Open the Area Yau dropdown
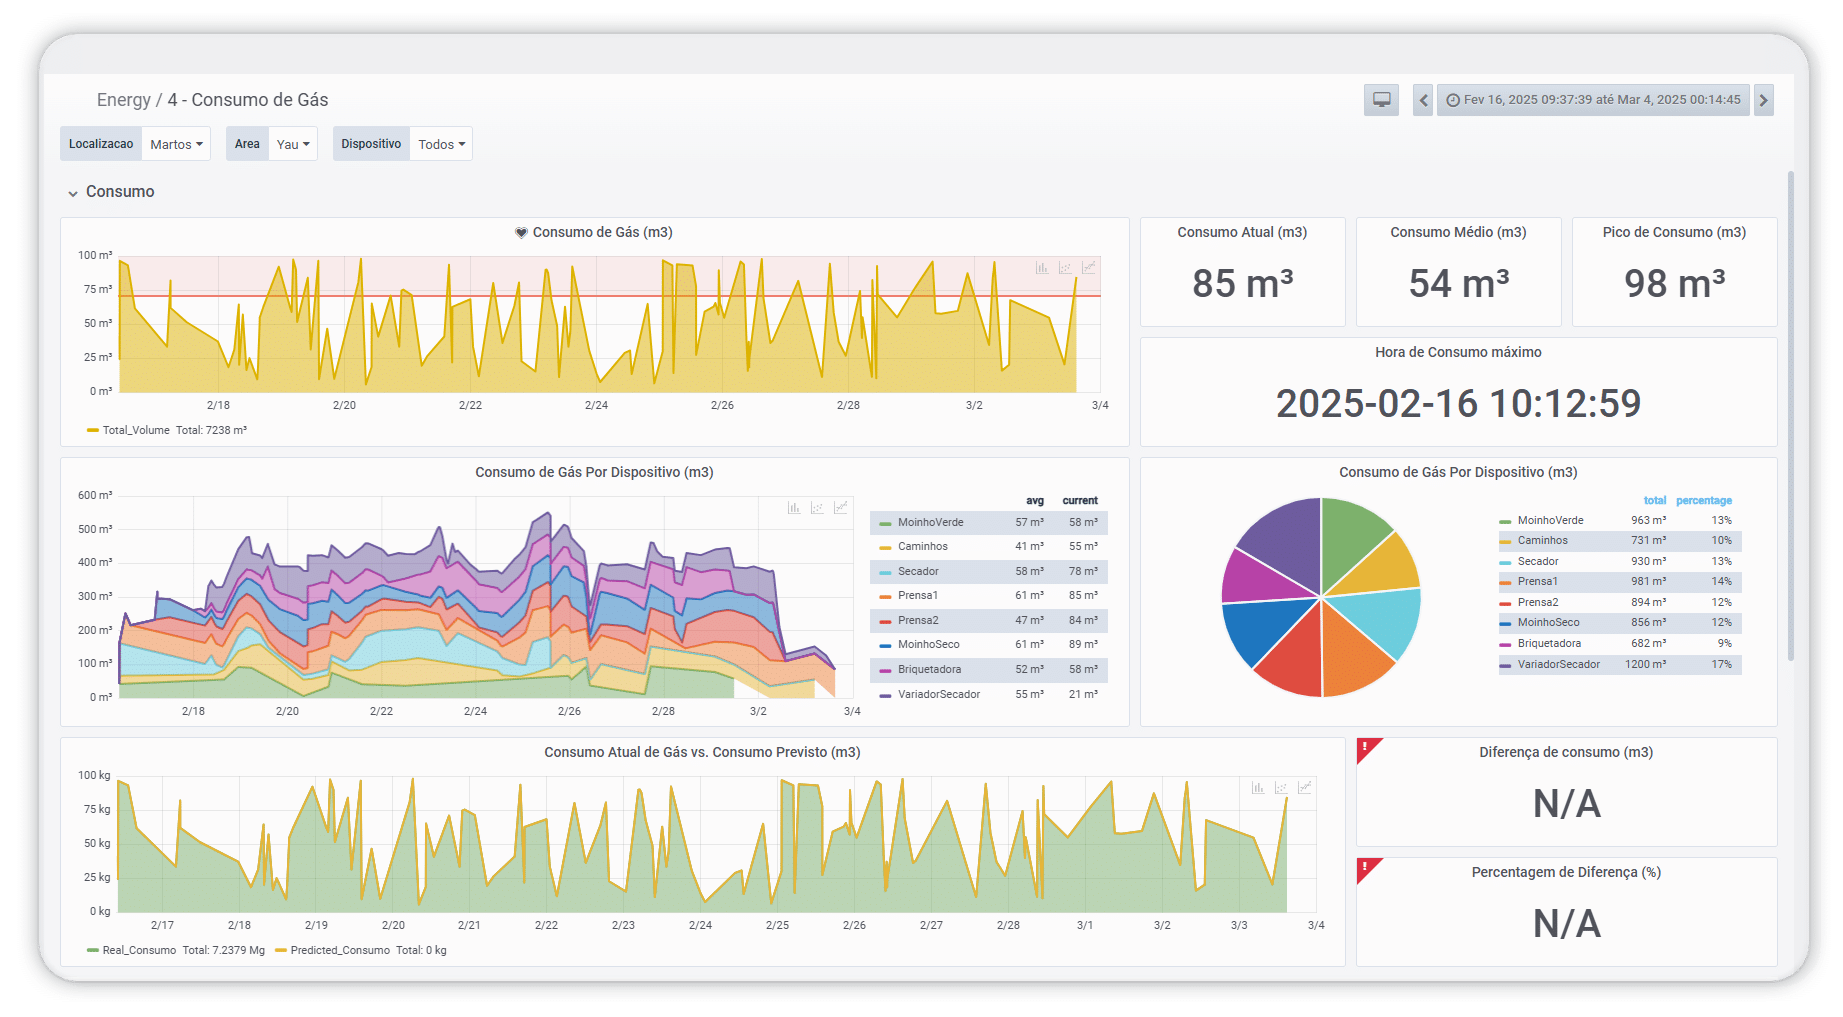This screenshot has width=1843, height=1017. (292, 144)
